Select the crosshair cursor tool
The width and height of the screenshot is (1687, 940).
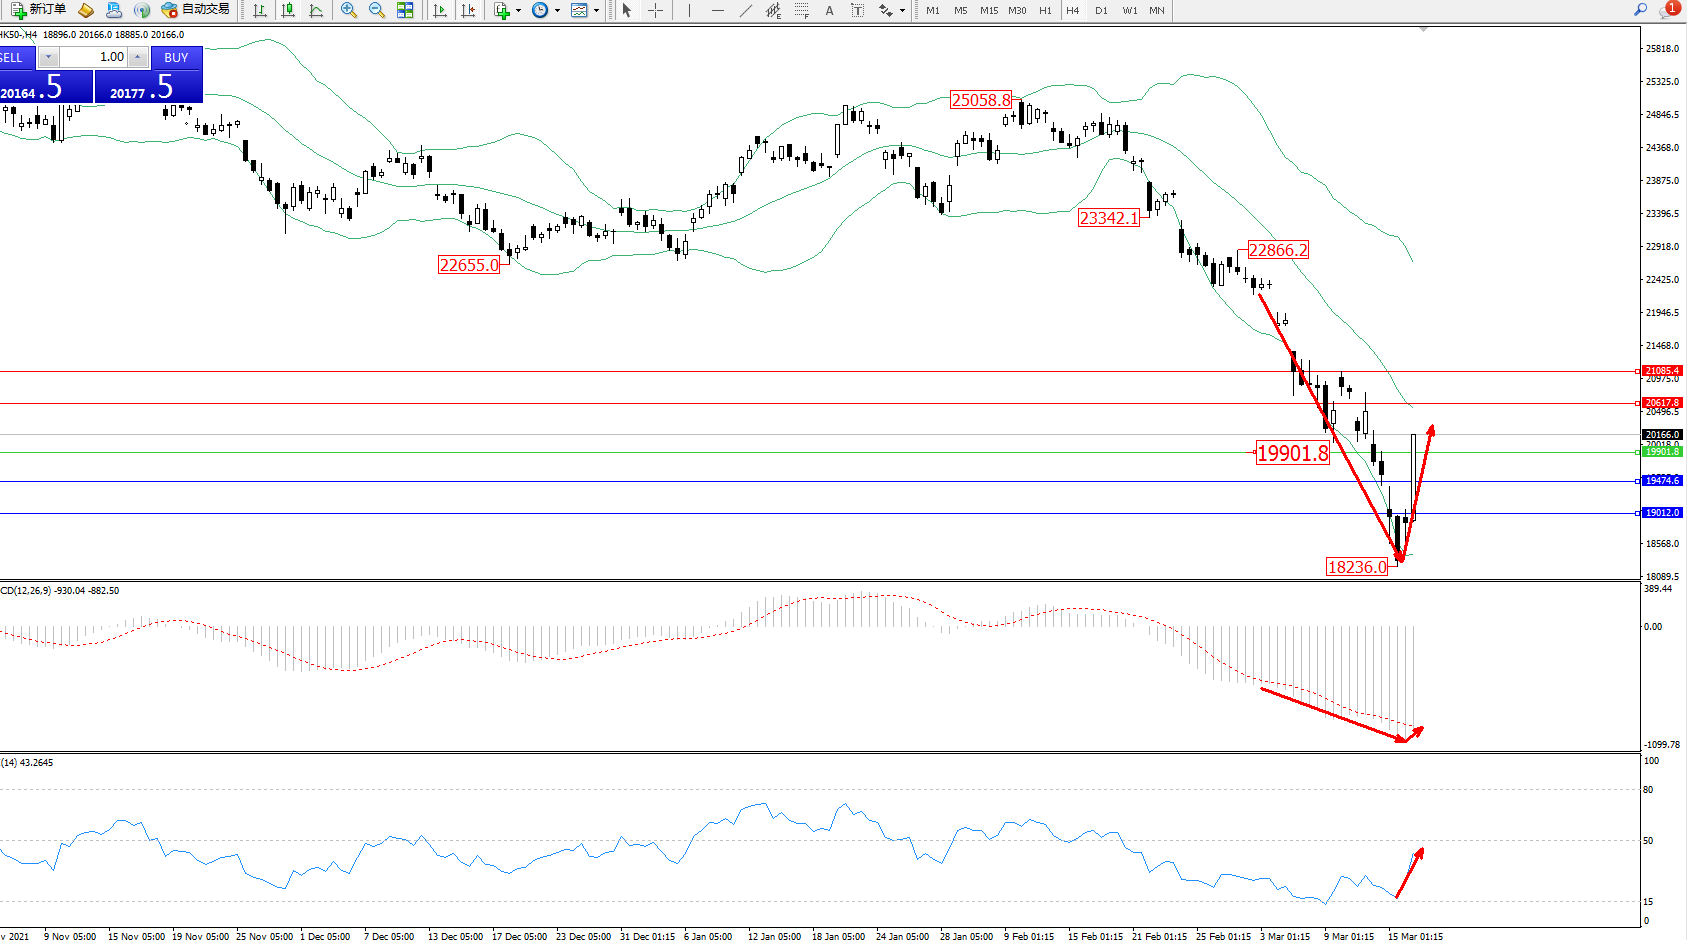pyautogui.click(x=655, y=10)
